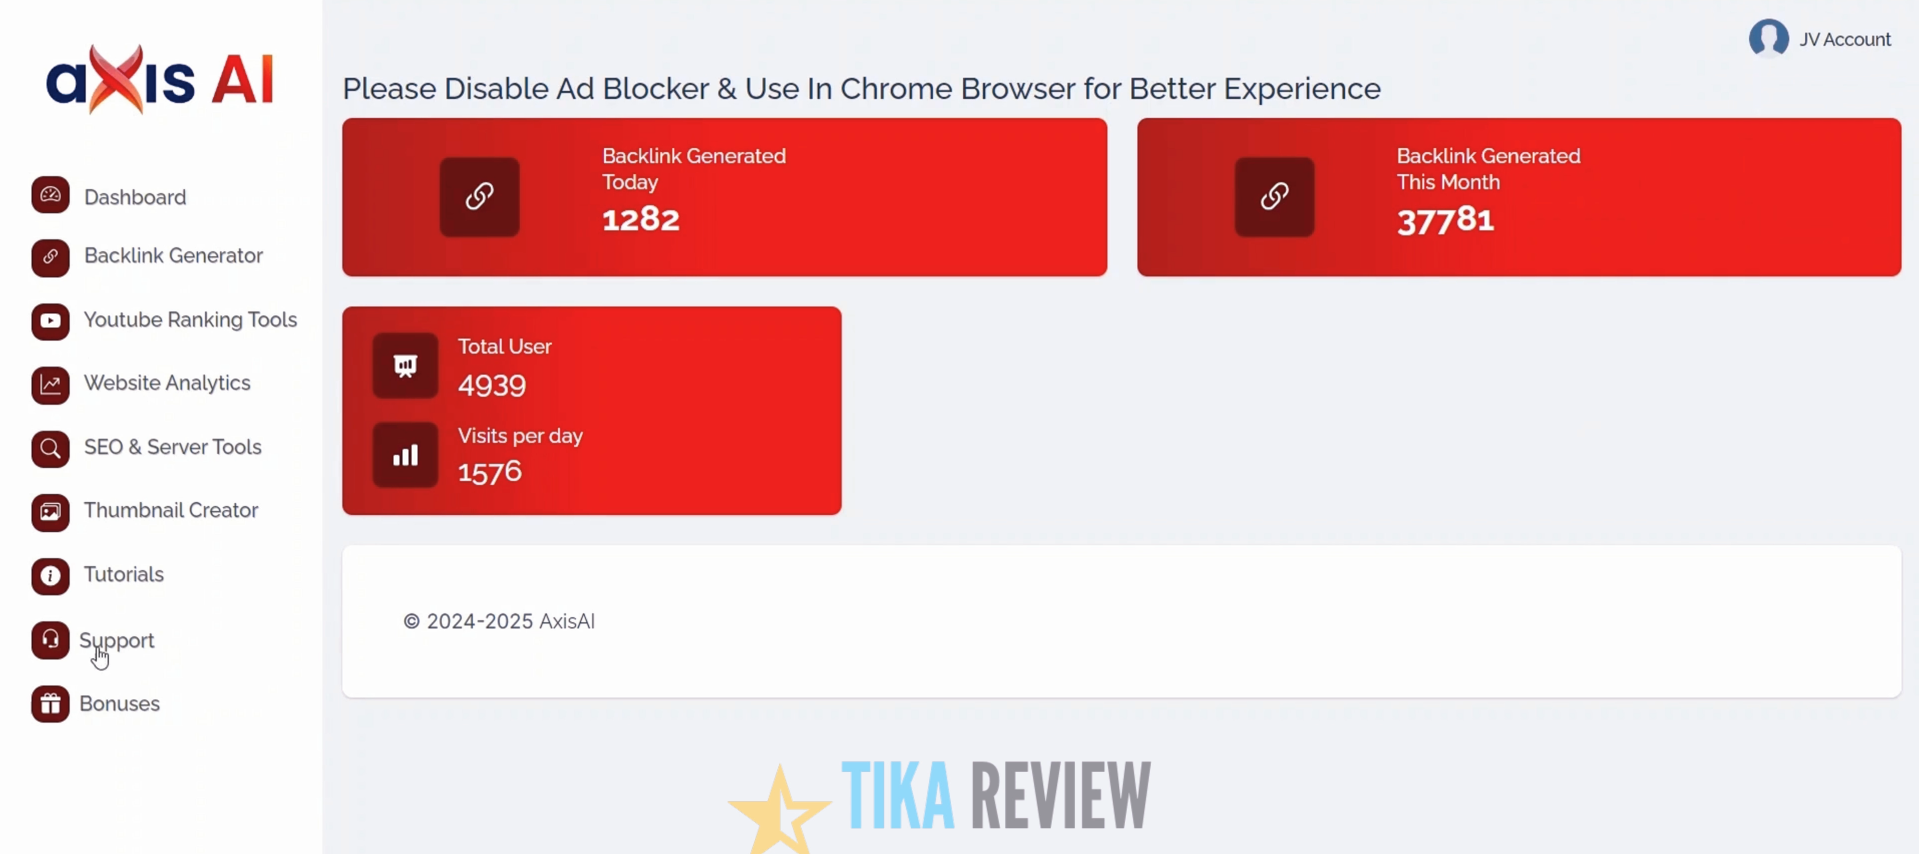Viewport: 1920px width, 854px height.
Task: Open the Backlink Generator menu item
Action: tap(173, 256)
